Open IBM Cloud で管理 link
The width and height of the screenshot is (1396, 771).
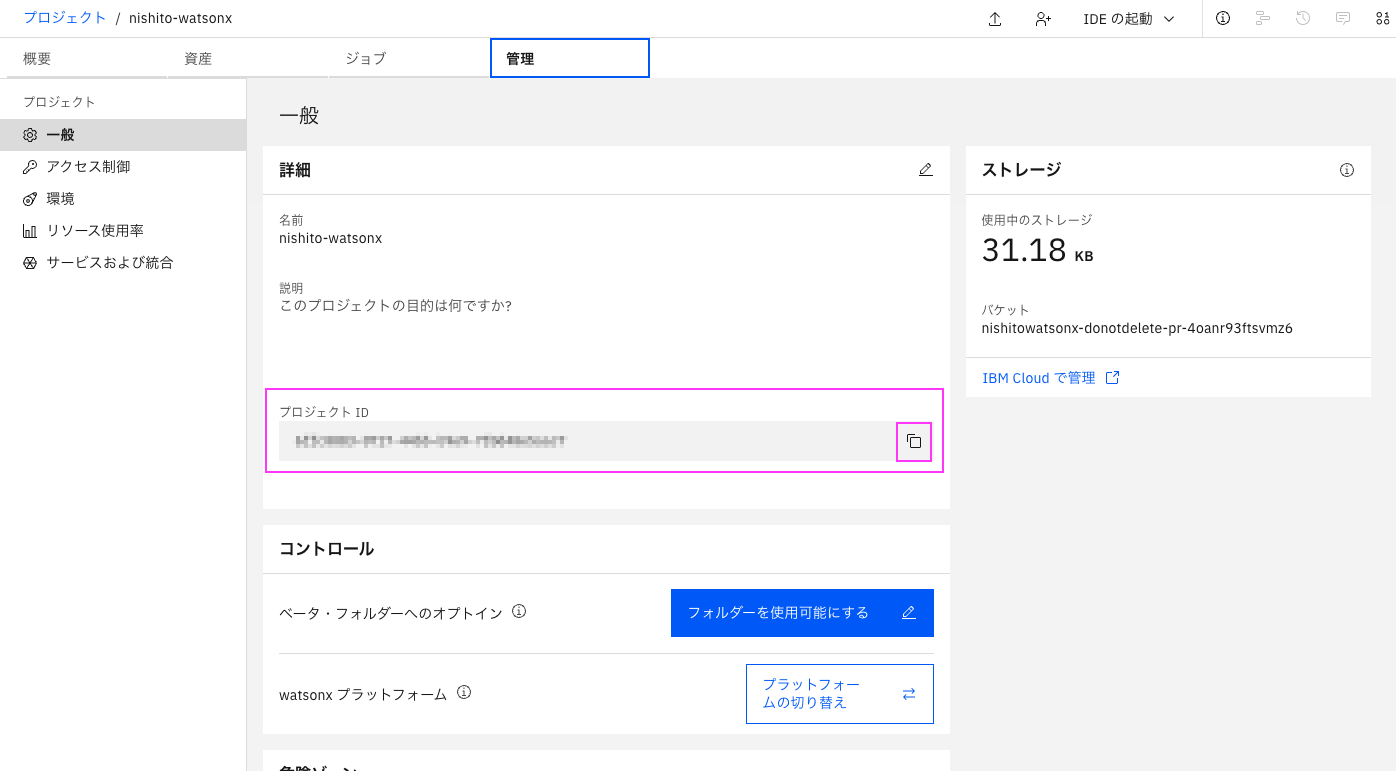click(1039, 378)
